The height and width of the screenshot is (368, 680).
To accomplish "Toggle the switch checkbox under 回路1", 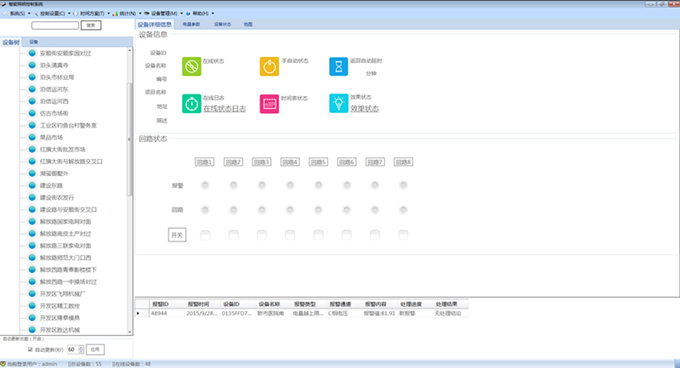I will click(x=205, y=235).
